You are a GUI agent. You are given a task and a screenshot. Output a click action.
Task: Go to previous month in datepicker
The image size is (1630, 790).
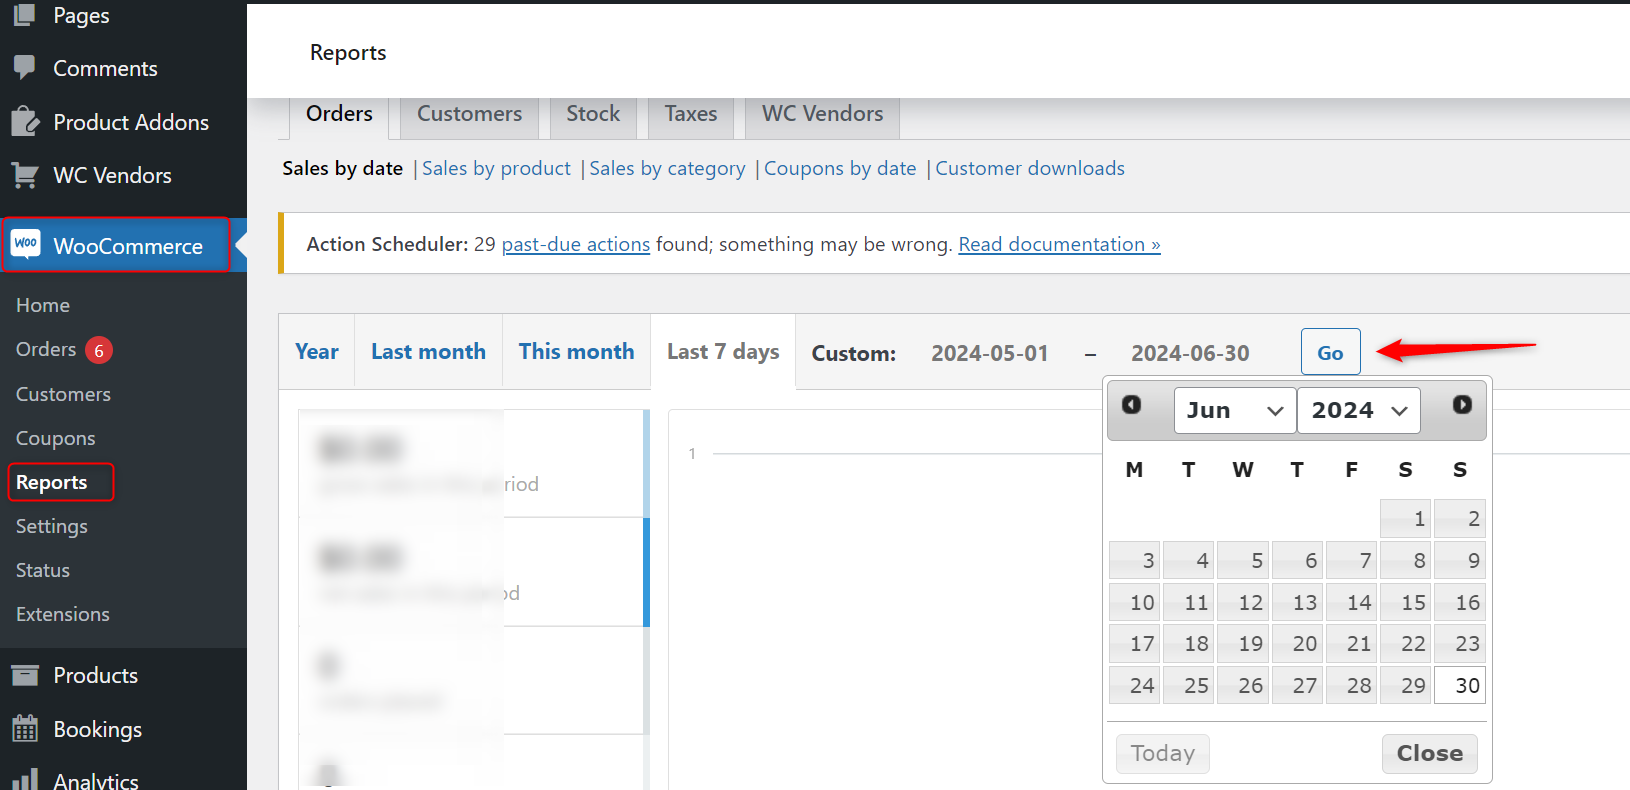point(1131,405)
